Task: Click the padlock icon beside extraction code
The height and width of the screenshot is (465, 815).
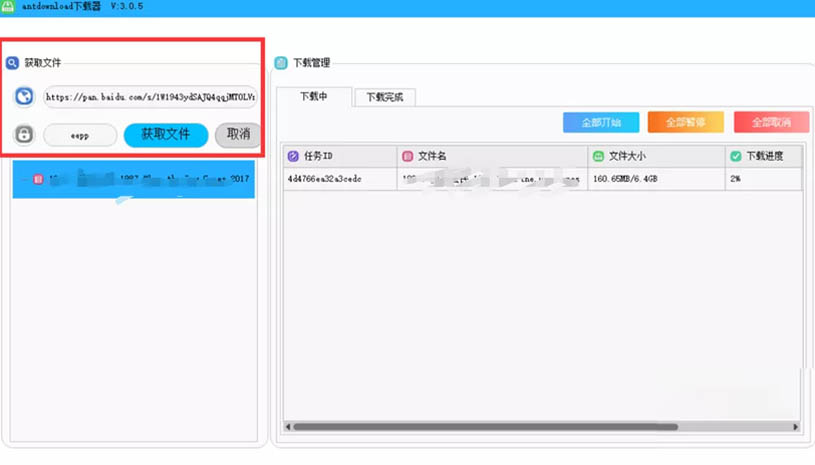Action: tap(24, 134)
